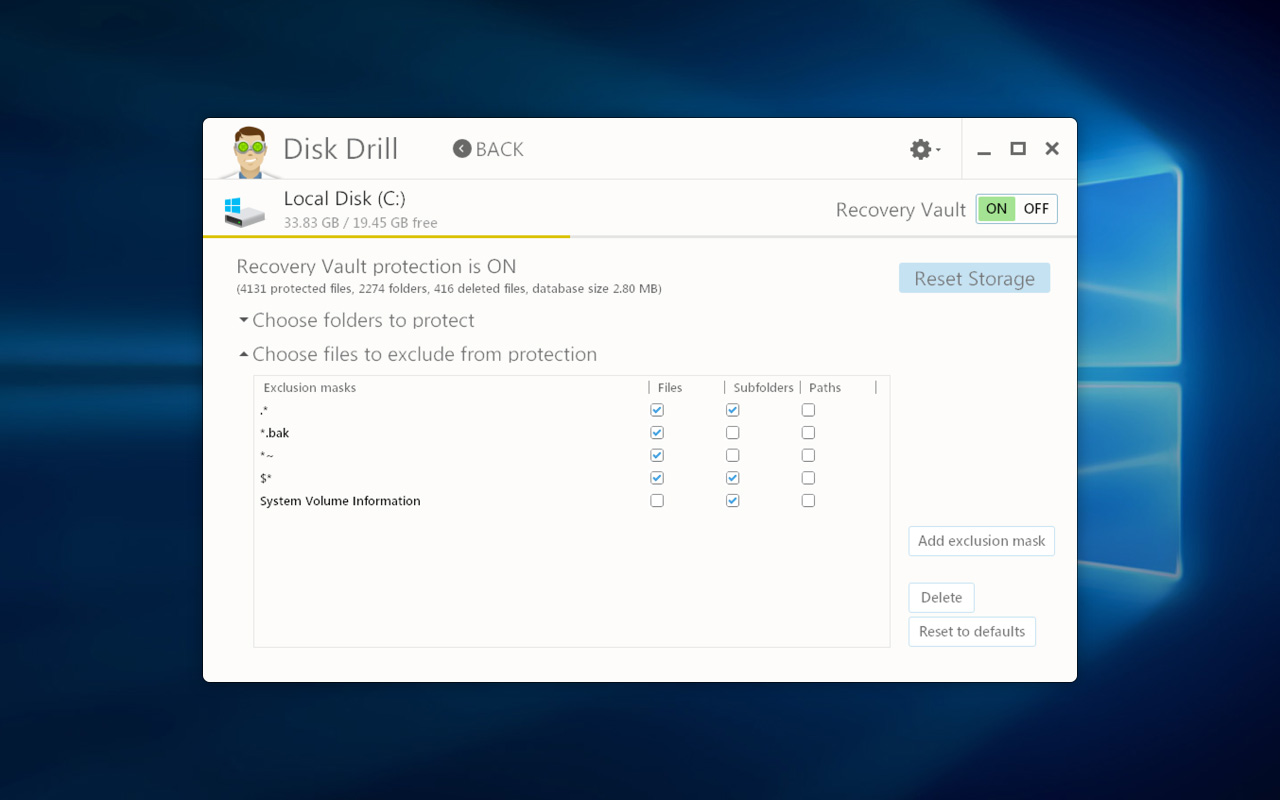Close the Disk Drill window
This screenshot has width=1280, height=800.
click(1052, 149)
